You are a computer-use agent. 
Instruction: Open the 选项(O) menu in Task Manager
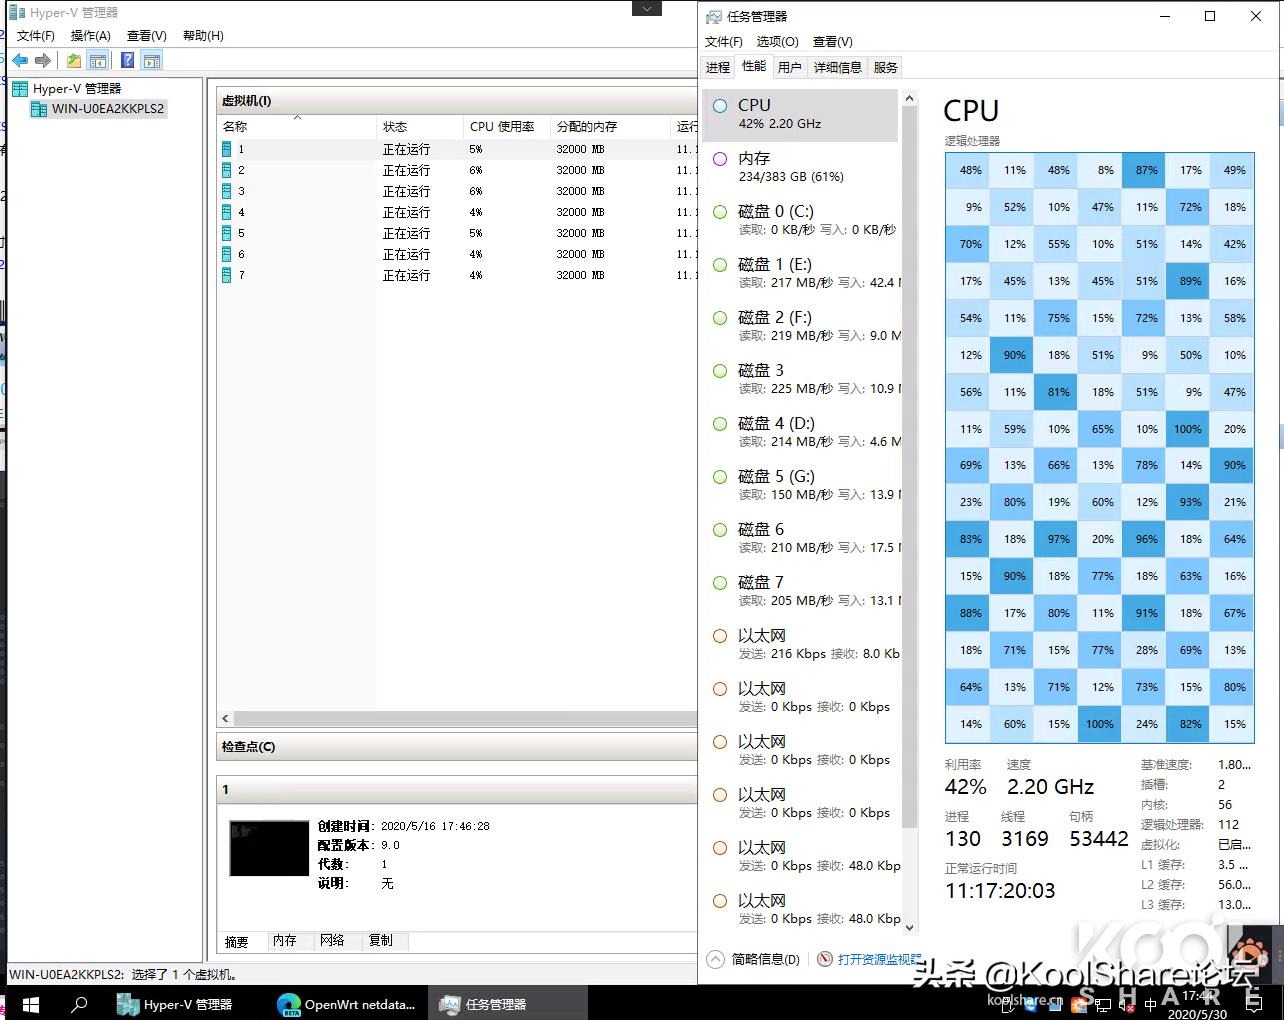pos(776,41)
